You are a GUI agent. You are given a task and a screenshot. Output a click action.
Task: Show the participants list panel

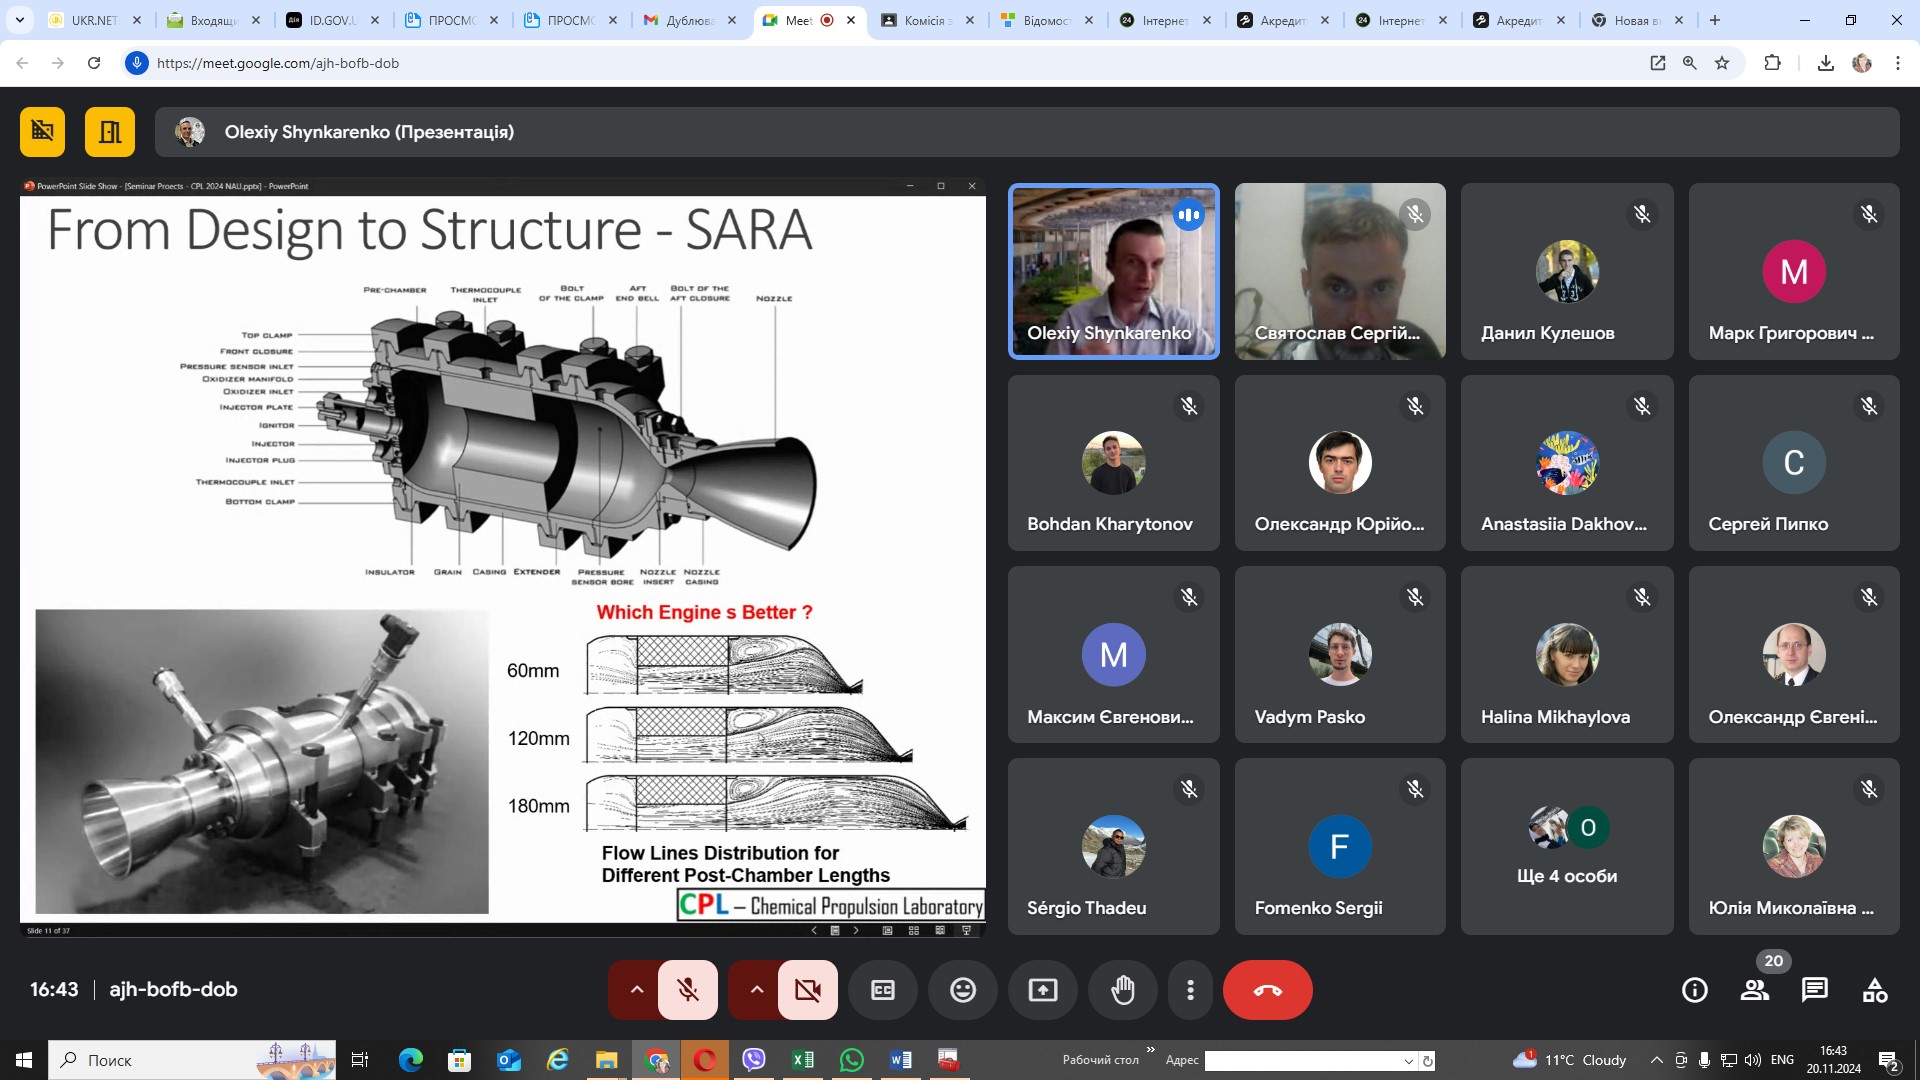coord(1754,990)
